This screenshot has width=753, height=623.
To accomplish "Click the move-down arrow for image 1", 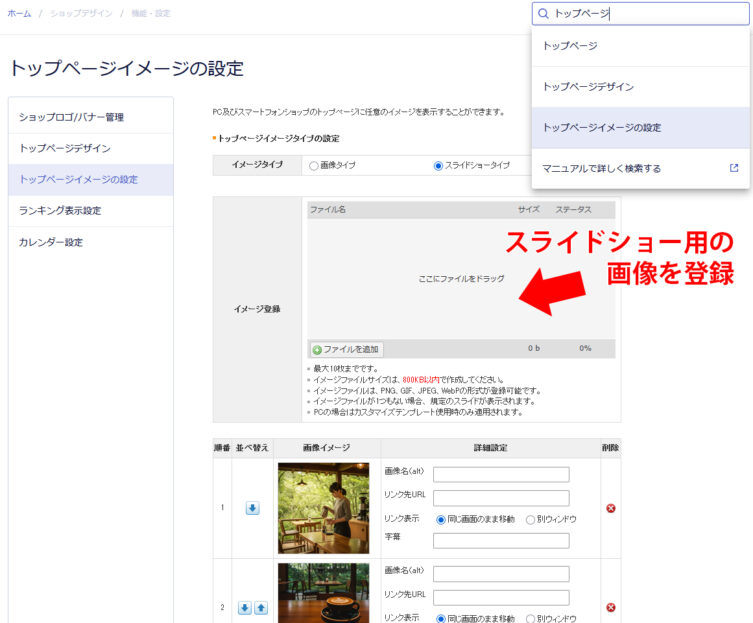I will point(252,508).
